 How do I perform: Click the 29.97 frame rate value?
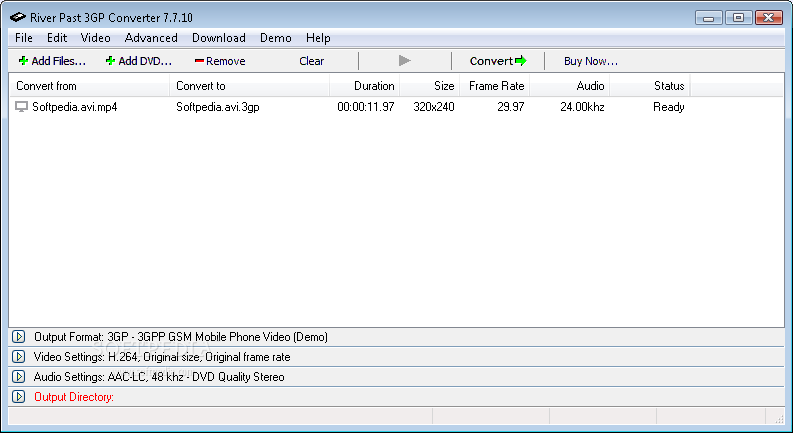click(511, 107)
